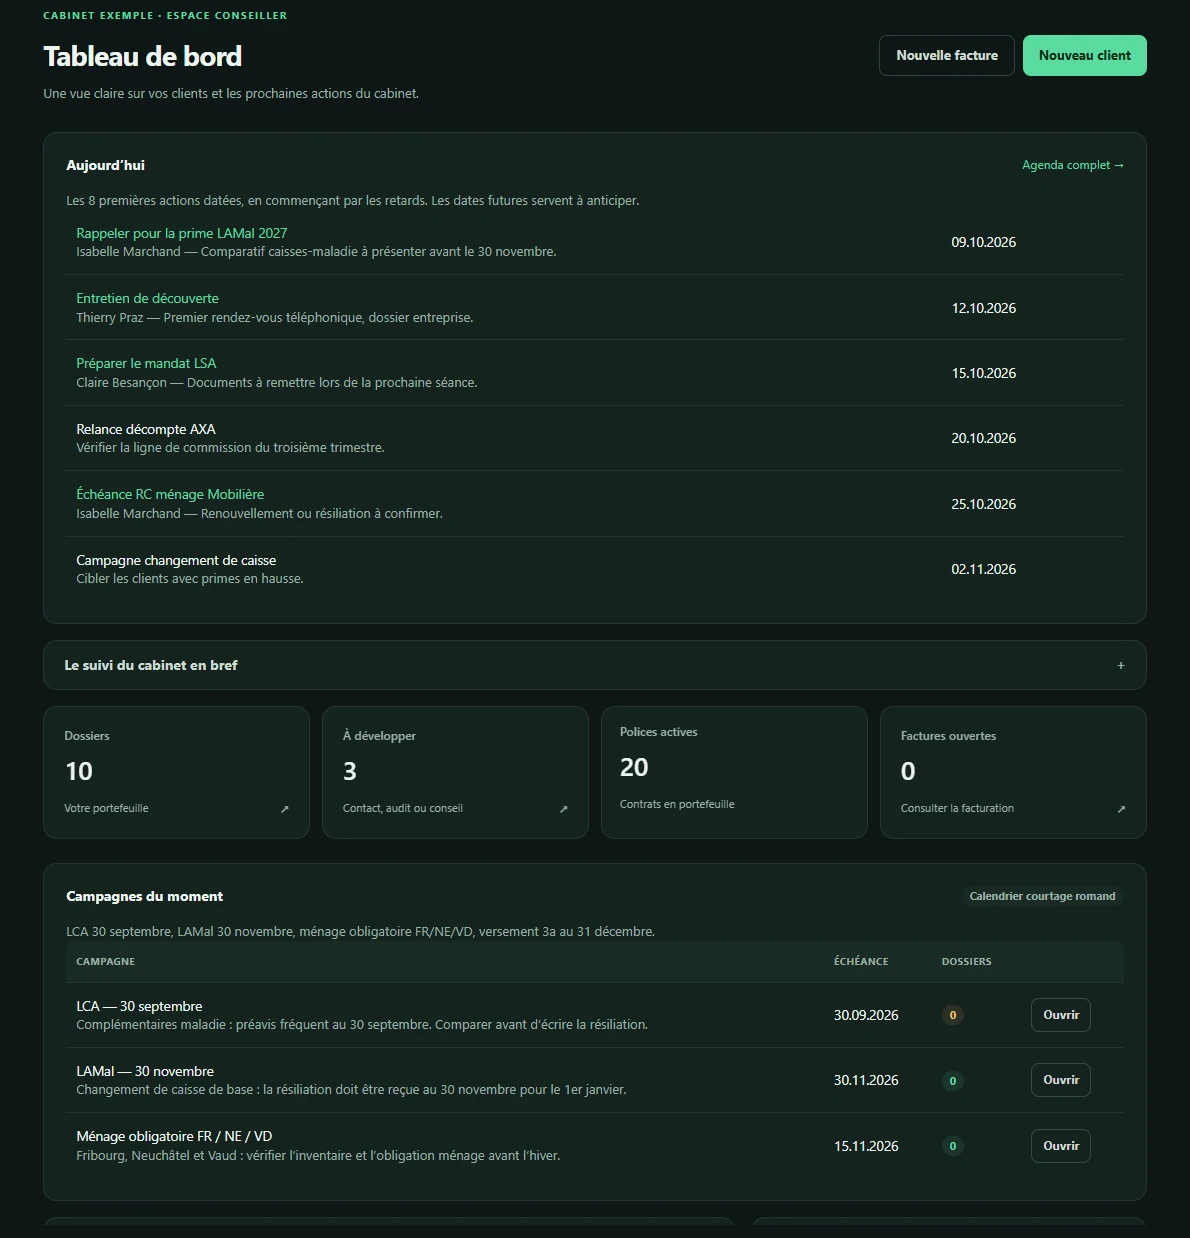Click the campaign deadline 15.11.2026
Viewport: 1190px width, 1238px height.
866,1146
